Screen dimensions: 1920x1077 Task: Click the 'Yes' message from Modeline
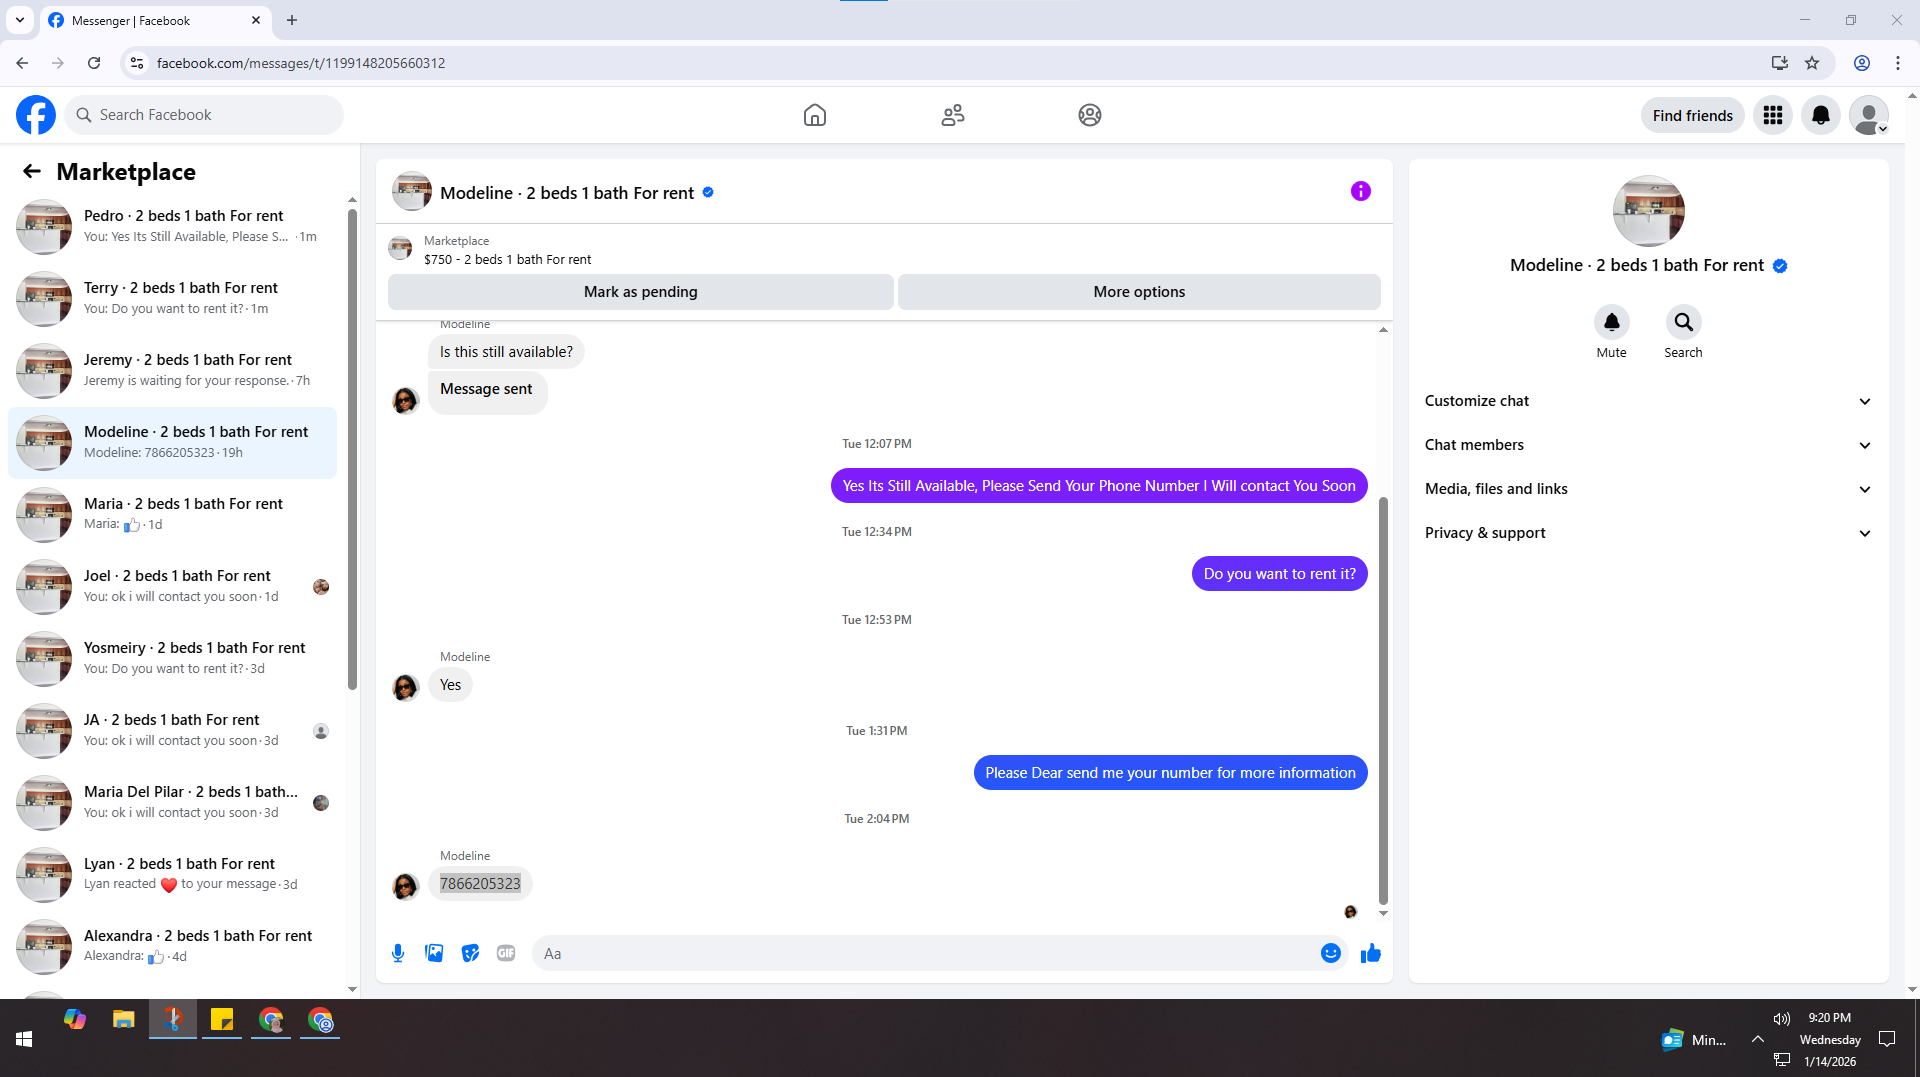(x=450, y=685)
